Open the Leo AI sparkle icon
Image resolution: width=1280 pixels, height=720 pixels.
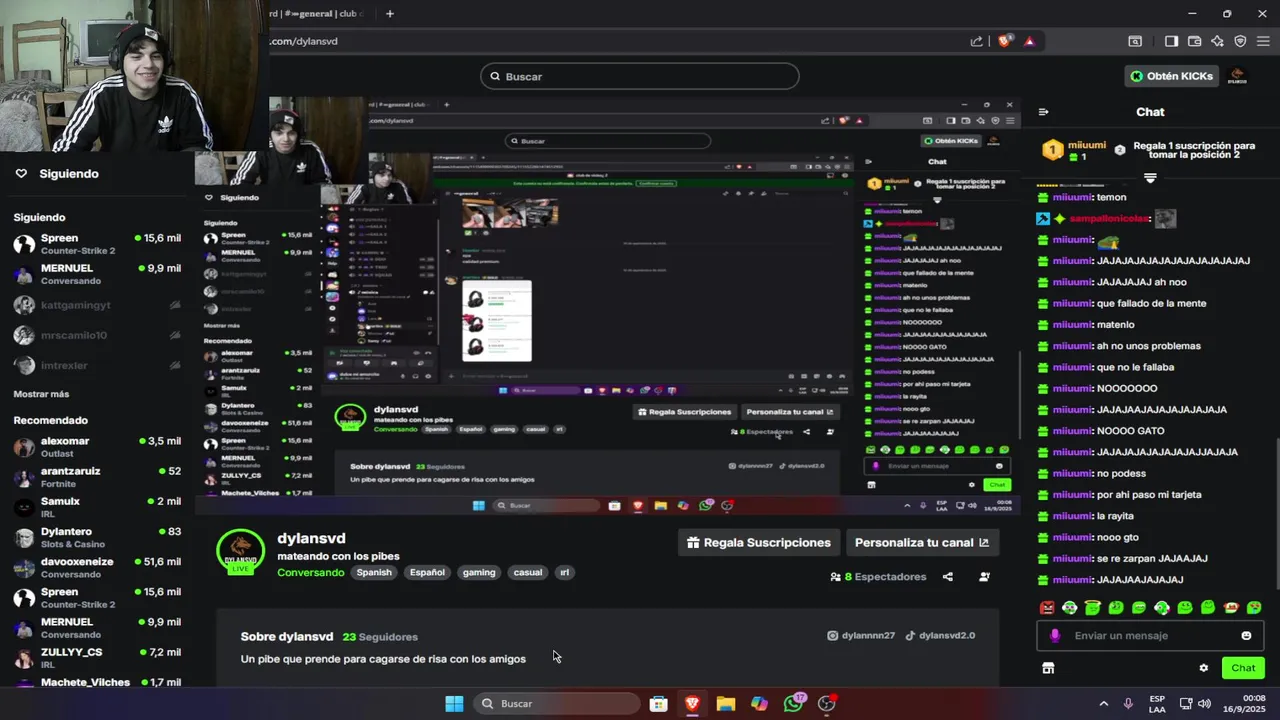coord(1217,41)
